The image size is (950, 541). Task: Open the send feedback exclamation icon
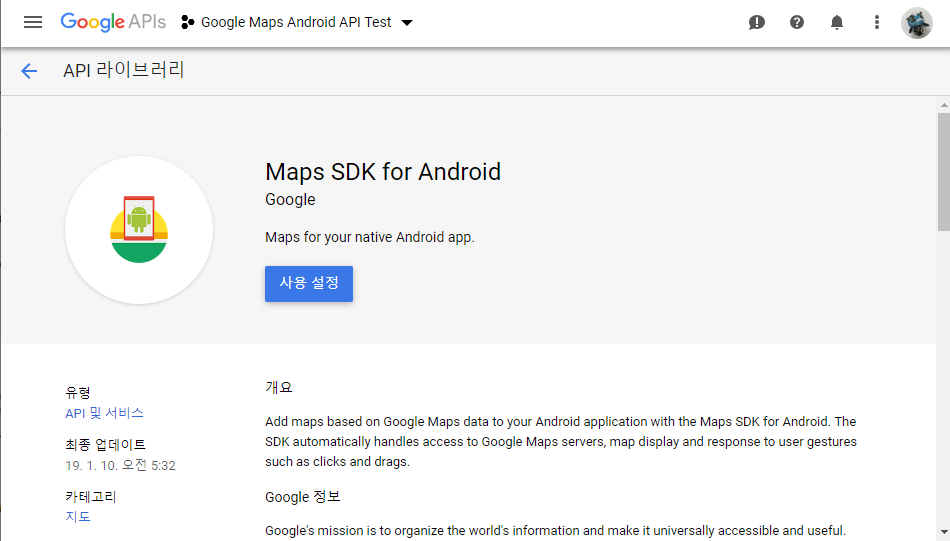(757, 22)
